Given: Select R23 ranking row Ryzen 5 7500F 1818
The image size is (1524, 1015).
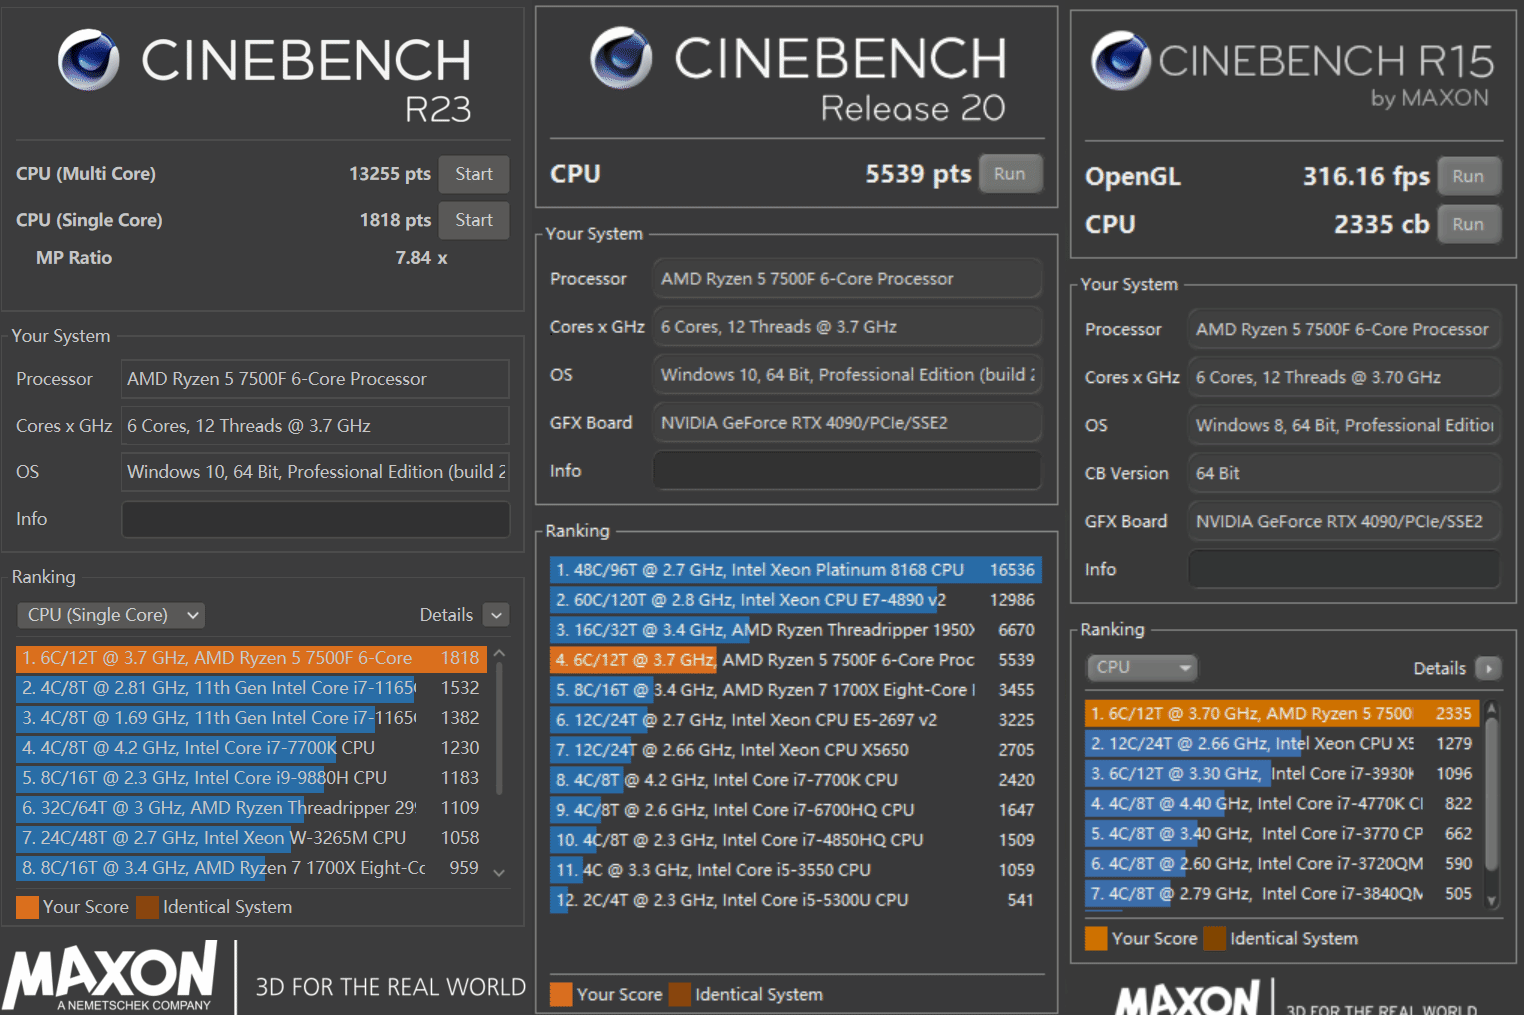Looking at the screenshot, I should [251, 658].
